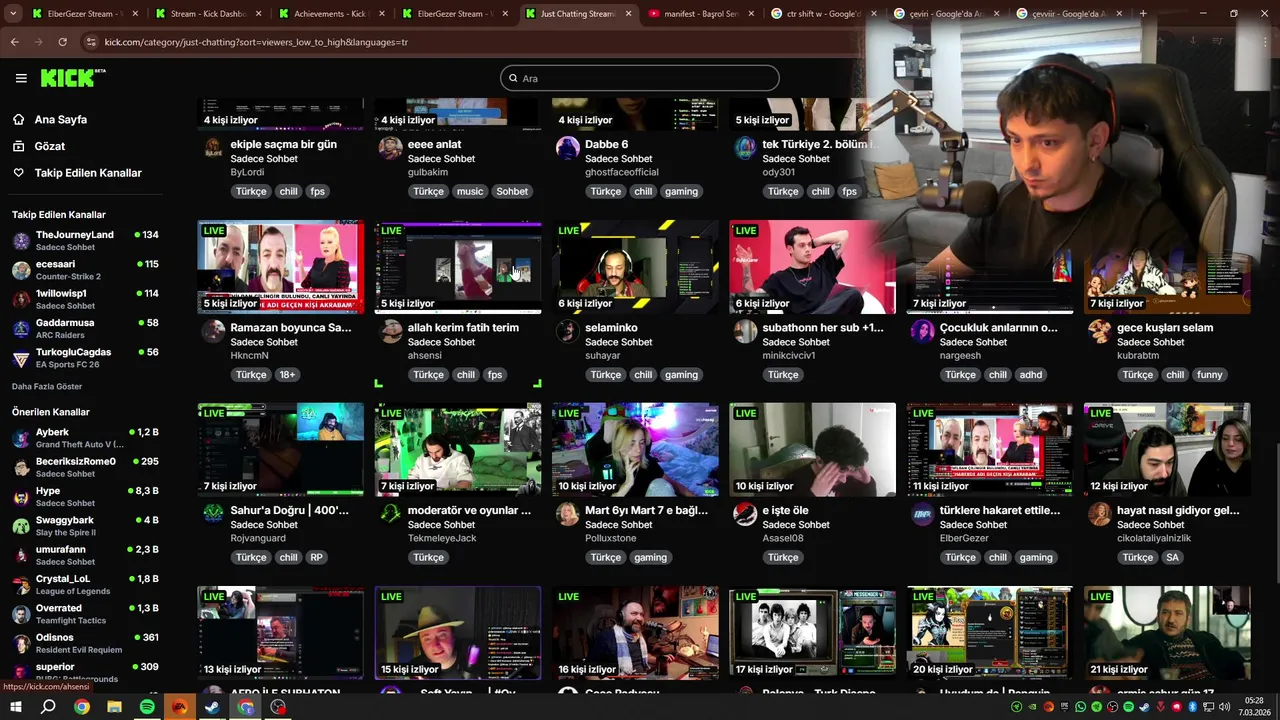Open the Ramazan boyunca stream thumbnail
This screenshot has height=720, width=1280.
click(280, 267)
